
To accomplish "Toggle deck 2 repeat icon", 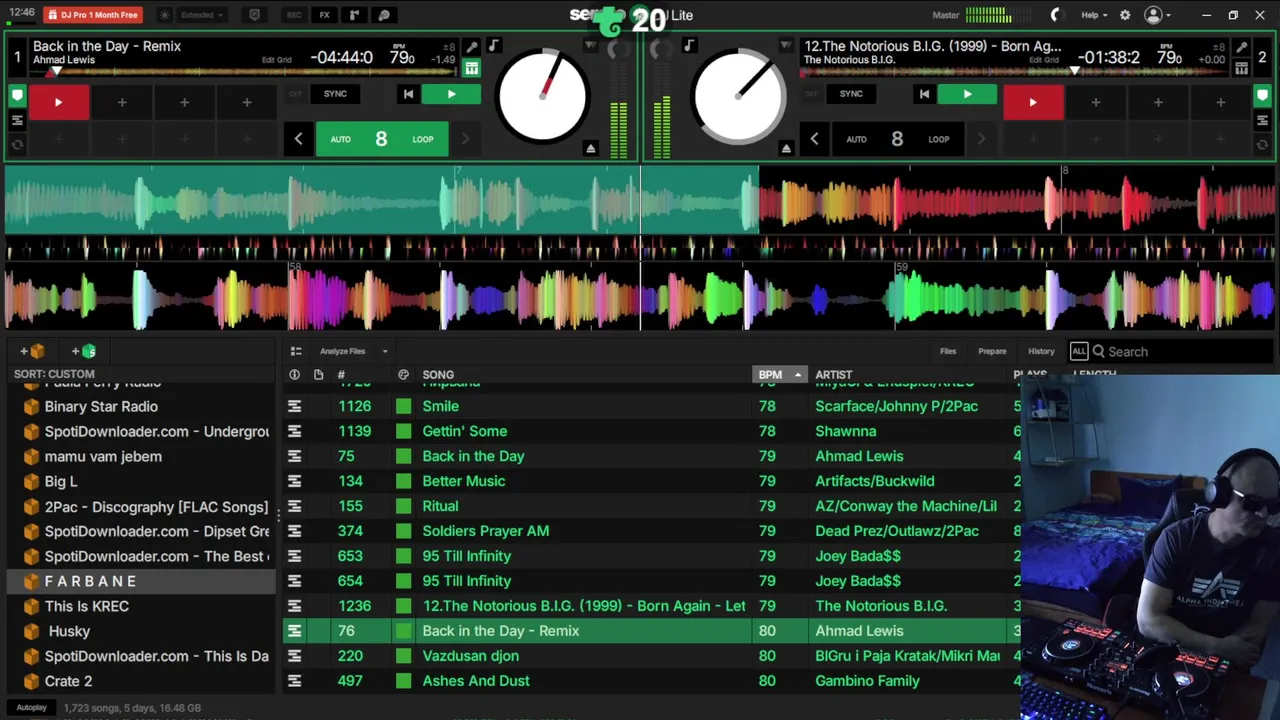I will (x=1262, y=144).
